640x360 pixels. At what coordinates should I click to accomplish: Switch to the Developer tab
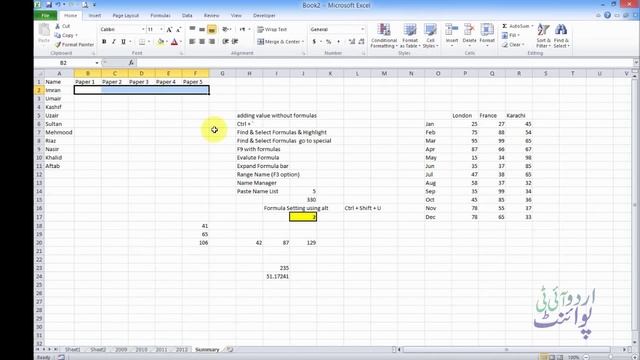click(264, 16)
